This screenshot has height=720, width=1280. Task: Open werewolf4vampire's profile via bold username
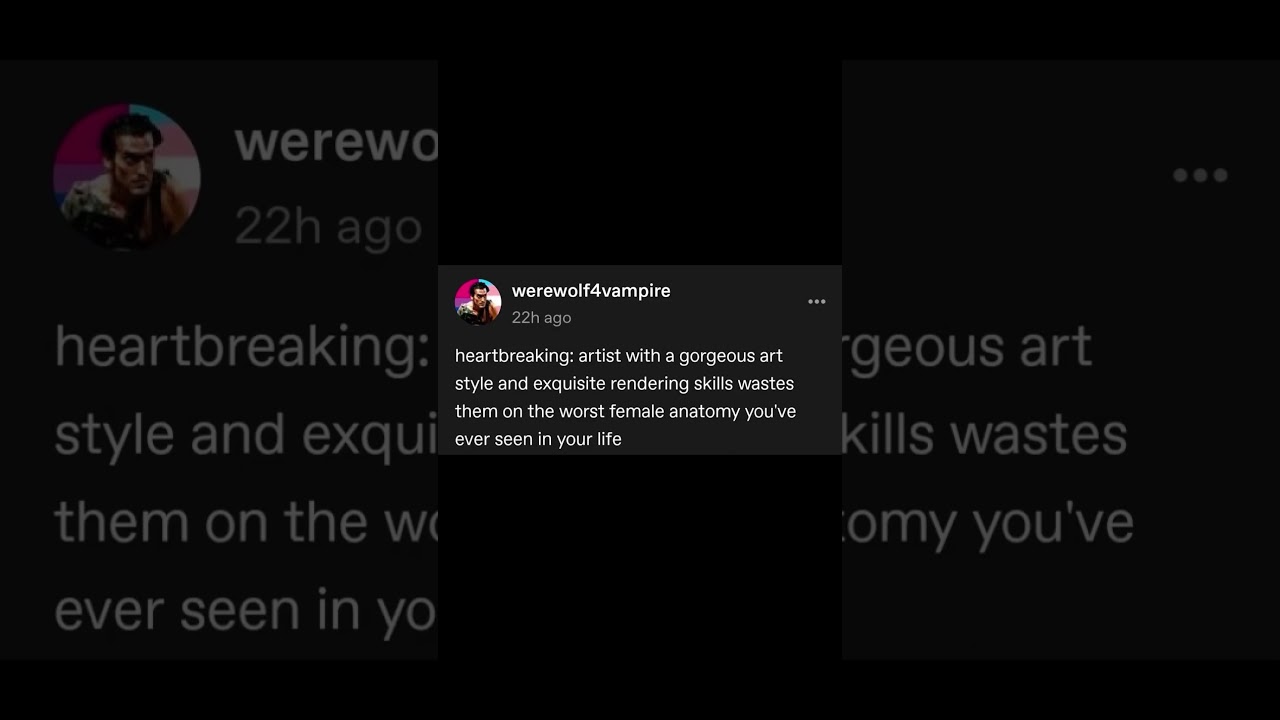pos(591,291)
